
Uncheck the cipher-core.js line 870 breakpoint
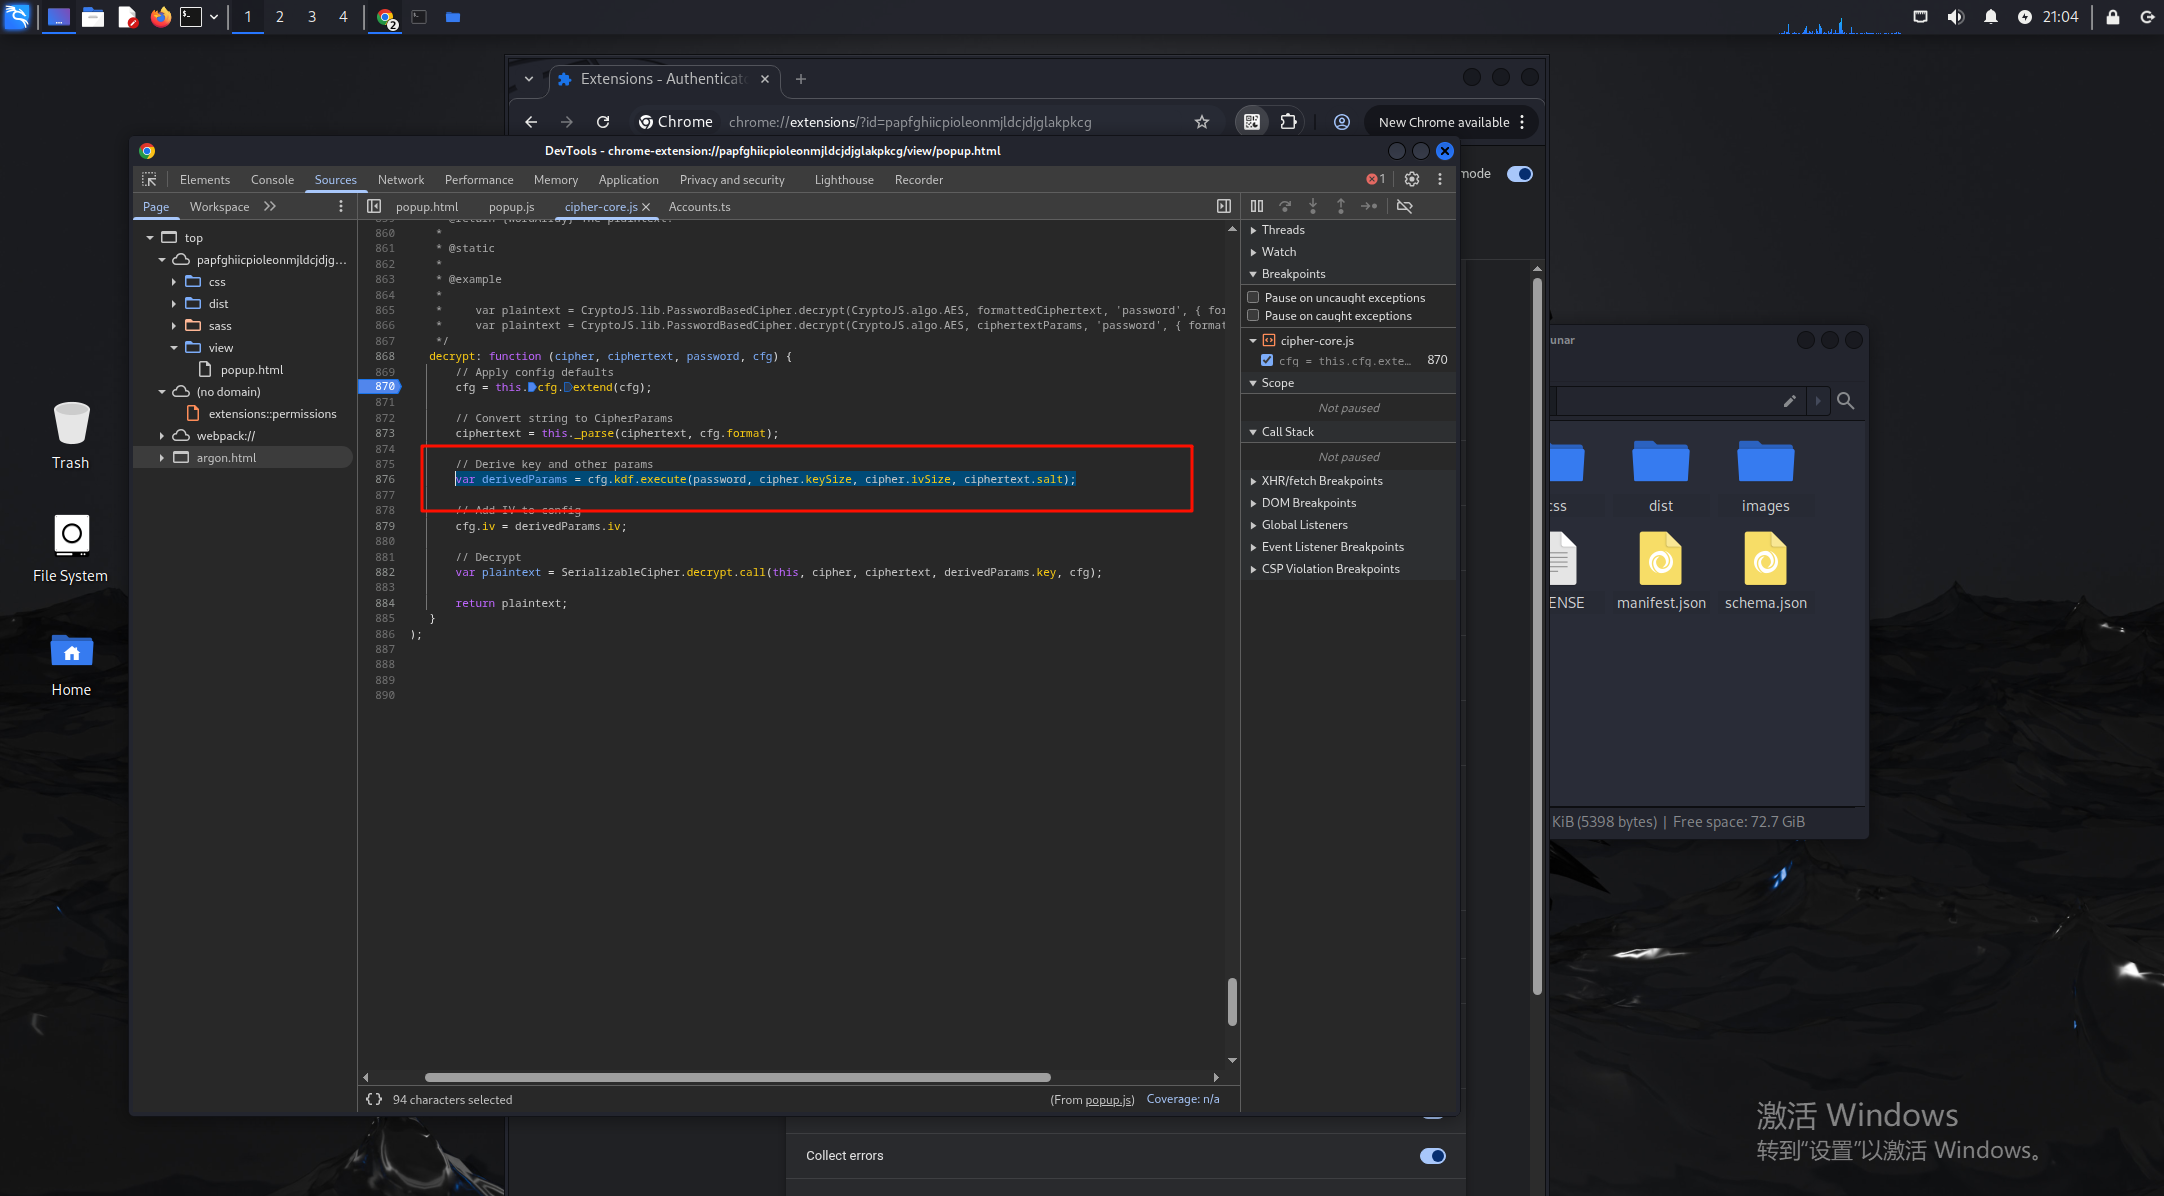coord(1267,360)
